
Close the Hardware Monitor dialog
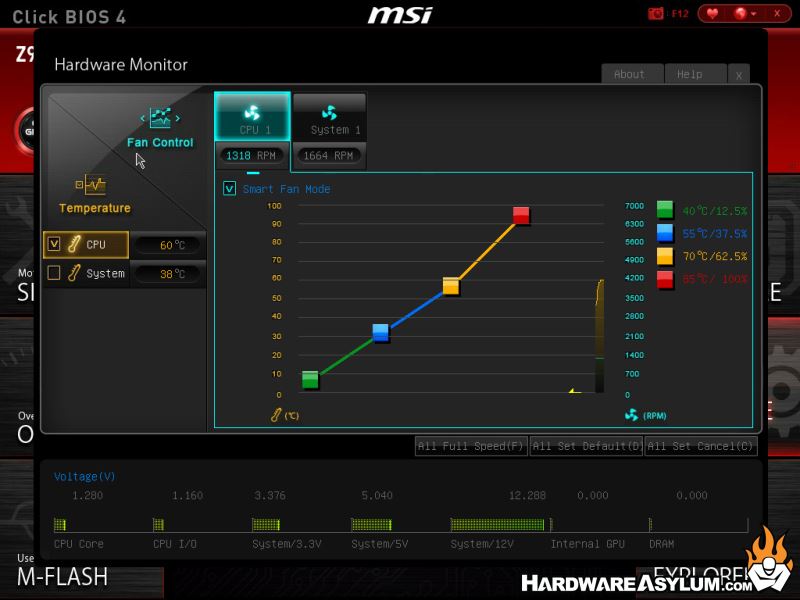[x=739, y=75]
